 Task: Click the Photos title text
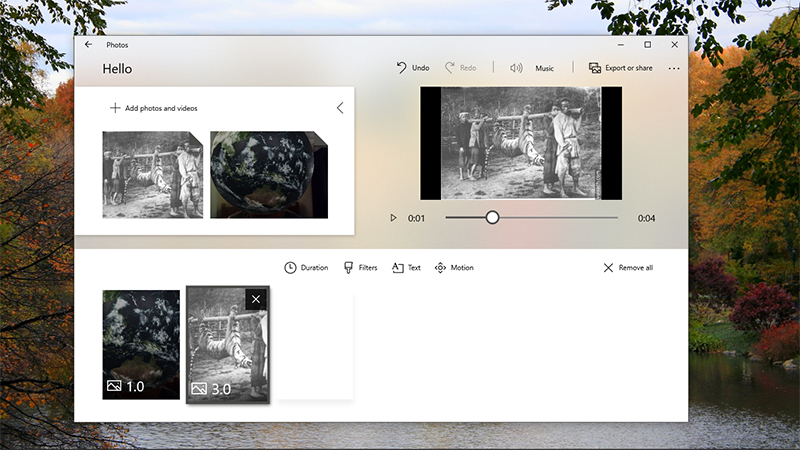117,45
